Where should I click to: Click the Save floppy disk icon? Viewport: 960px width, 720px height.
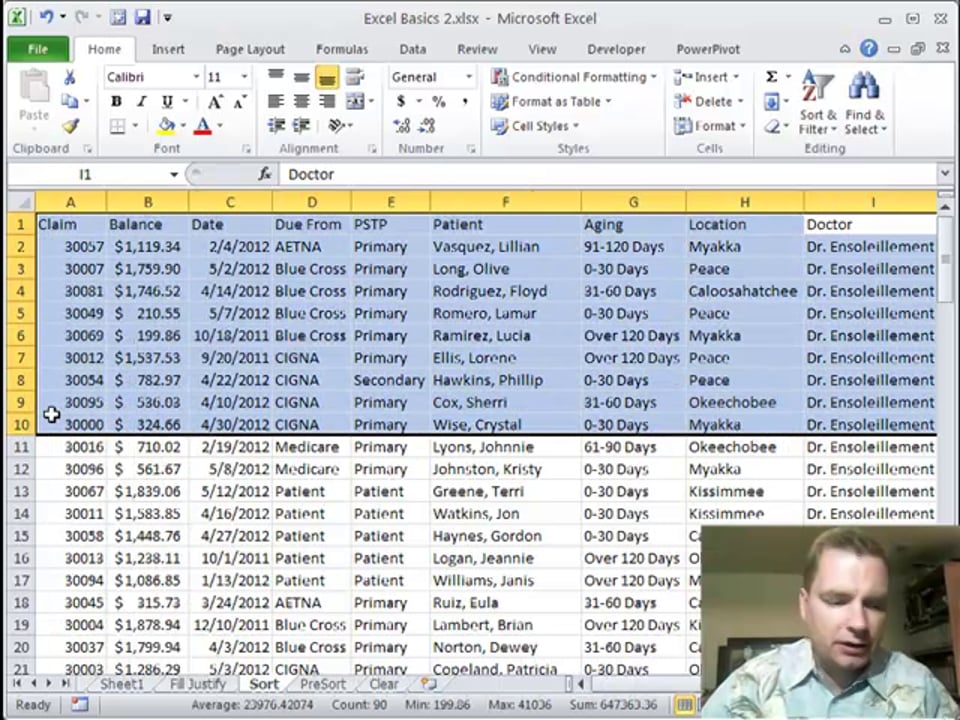[x=142, y=17]
